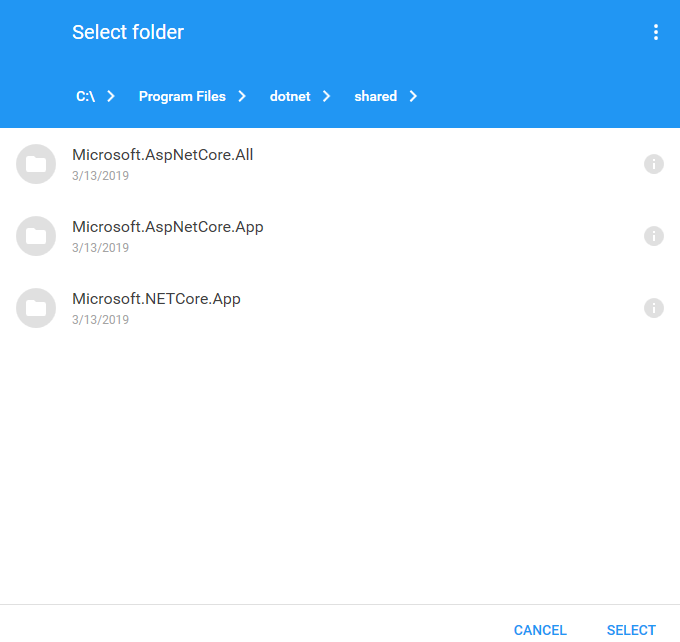This screenshot has width=680, height=642.
Task: Expand chevron after Program Files breadcrumb
Action: [x=242, y=96]
